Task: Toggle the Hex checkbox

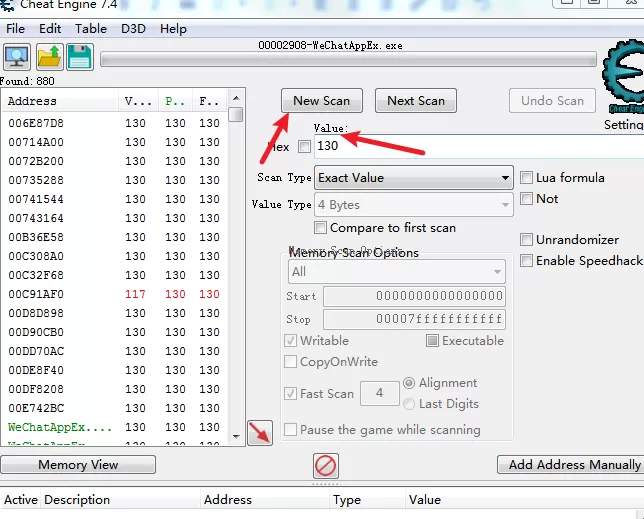Action: [x=304, y=146]
